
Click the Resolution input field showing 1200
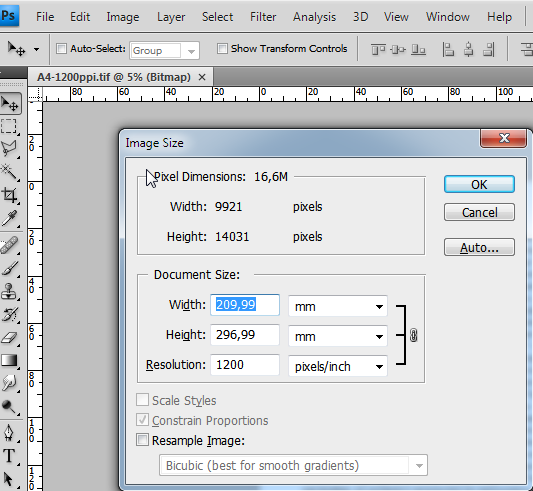tap(245, 365)
